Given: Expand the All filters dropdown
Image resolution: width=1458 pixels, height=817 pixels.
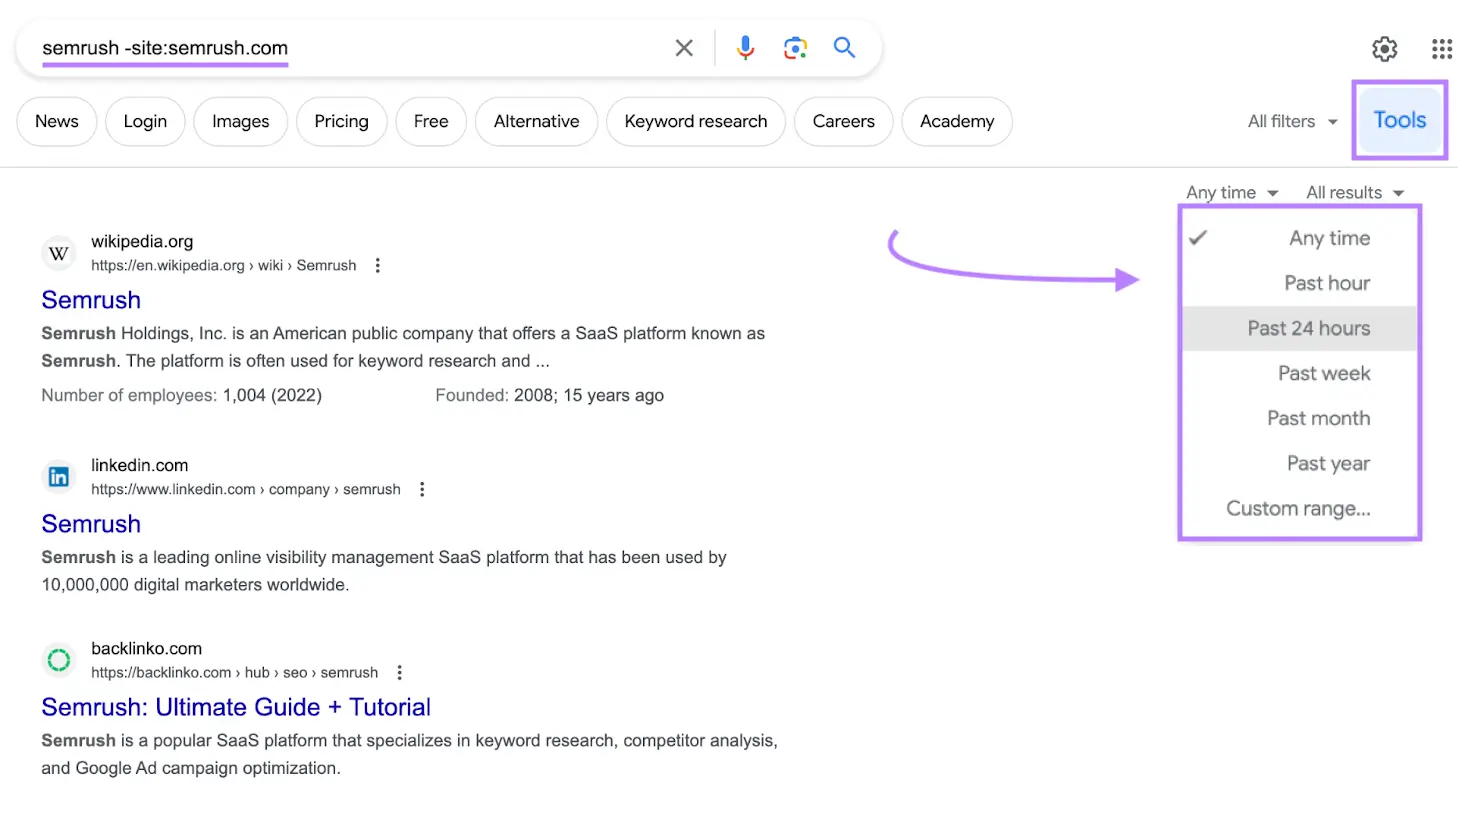Looking at the screenshot, I should pyautogui.click(x=1291, y=121).
